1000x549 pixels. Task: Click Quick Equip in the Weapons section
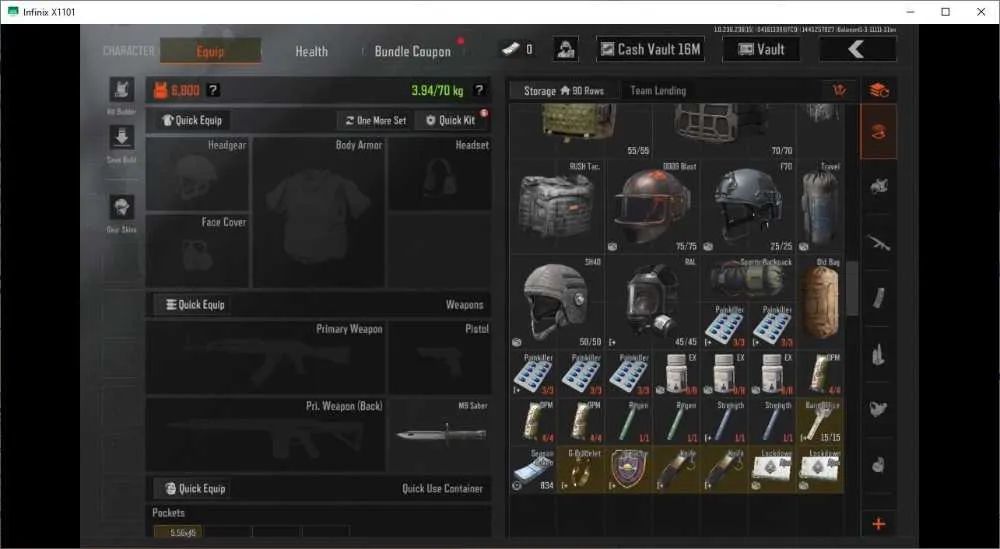195,305
